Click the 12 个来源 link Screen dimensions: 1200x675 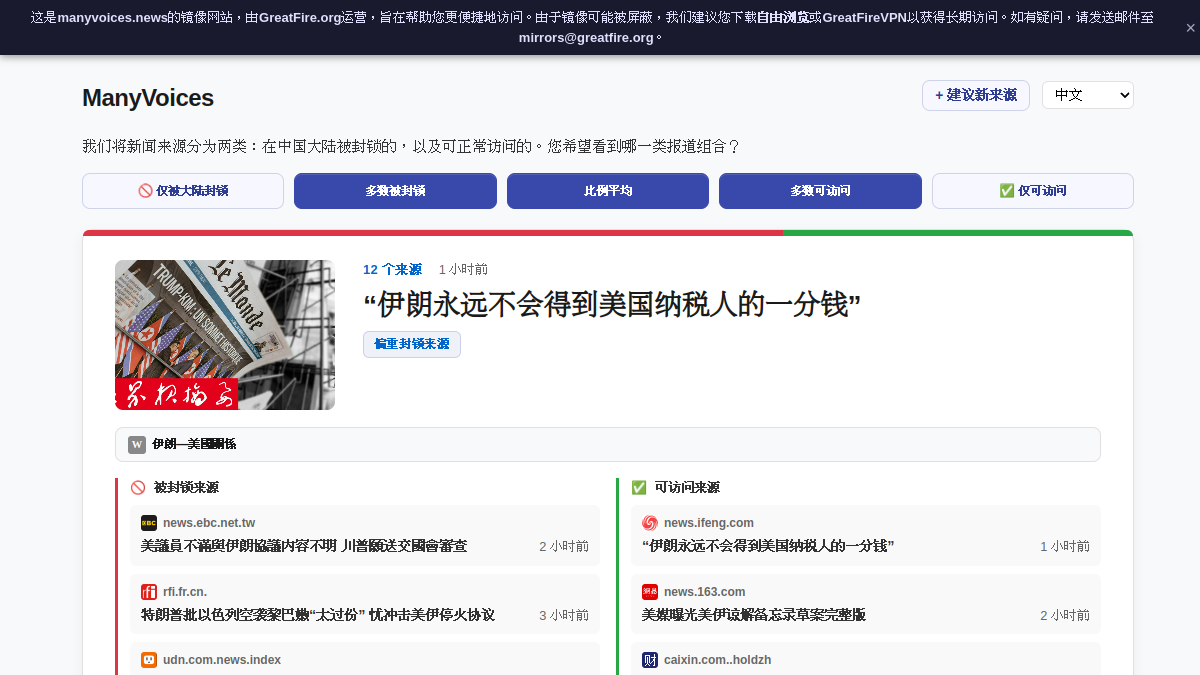pyautogui.click(x=392, y=269)
